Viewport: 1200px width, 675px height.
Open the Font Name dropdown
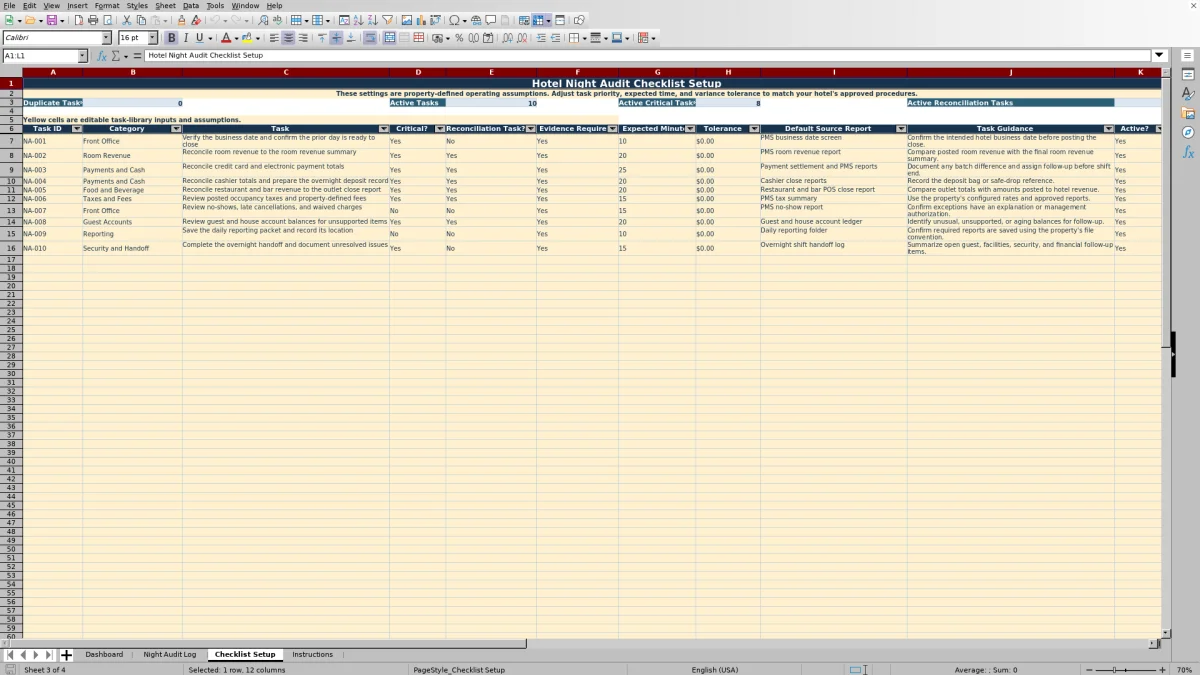click(106, 38)
